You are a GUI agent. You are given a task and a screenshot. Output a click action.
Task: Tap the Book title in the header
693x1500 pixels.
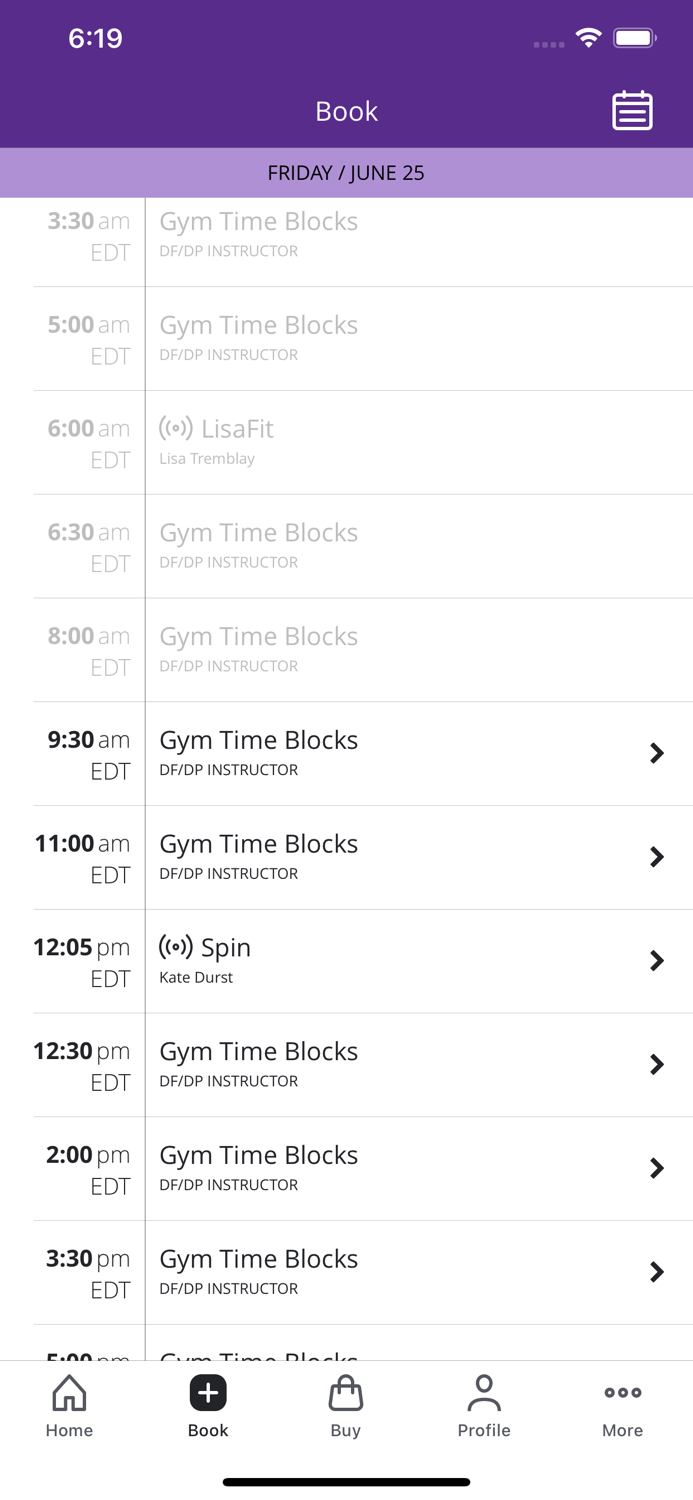pyautogui.click(x=346, y=111)
